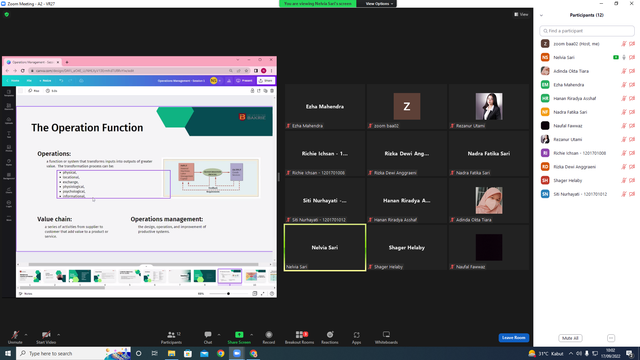Click the green encryption shield icon
This screenshot has width=640, height=360.
(7, 14)
